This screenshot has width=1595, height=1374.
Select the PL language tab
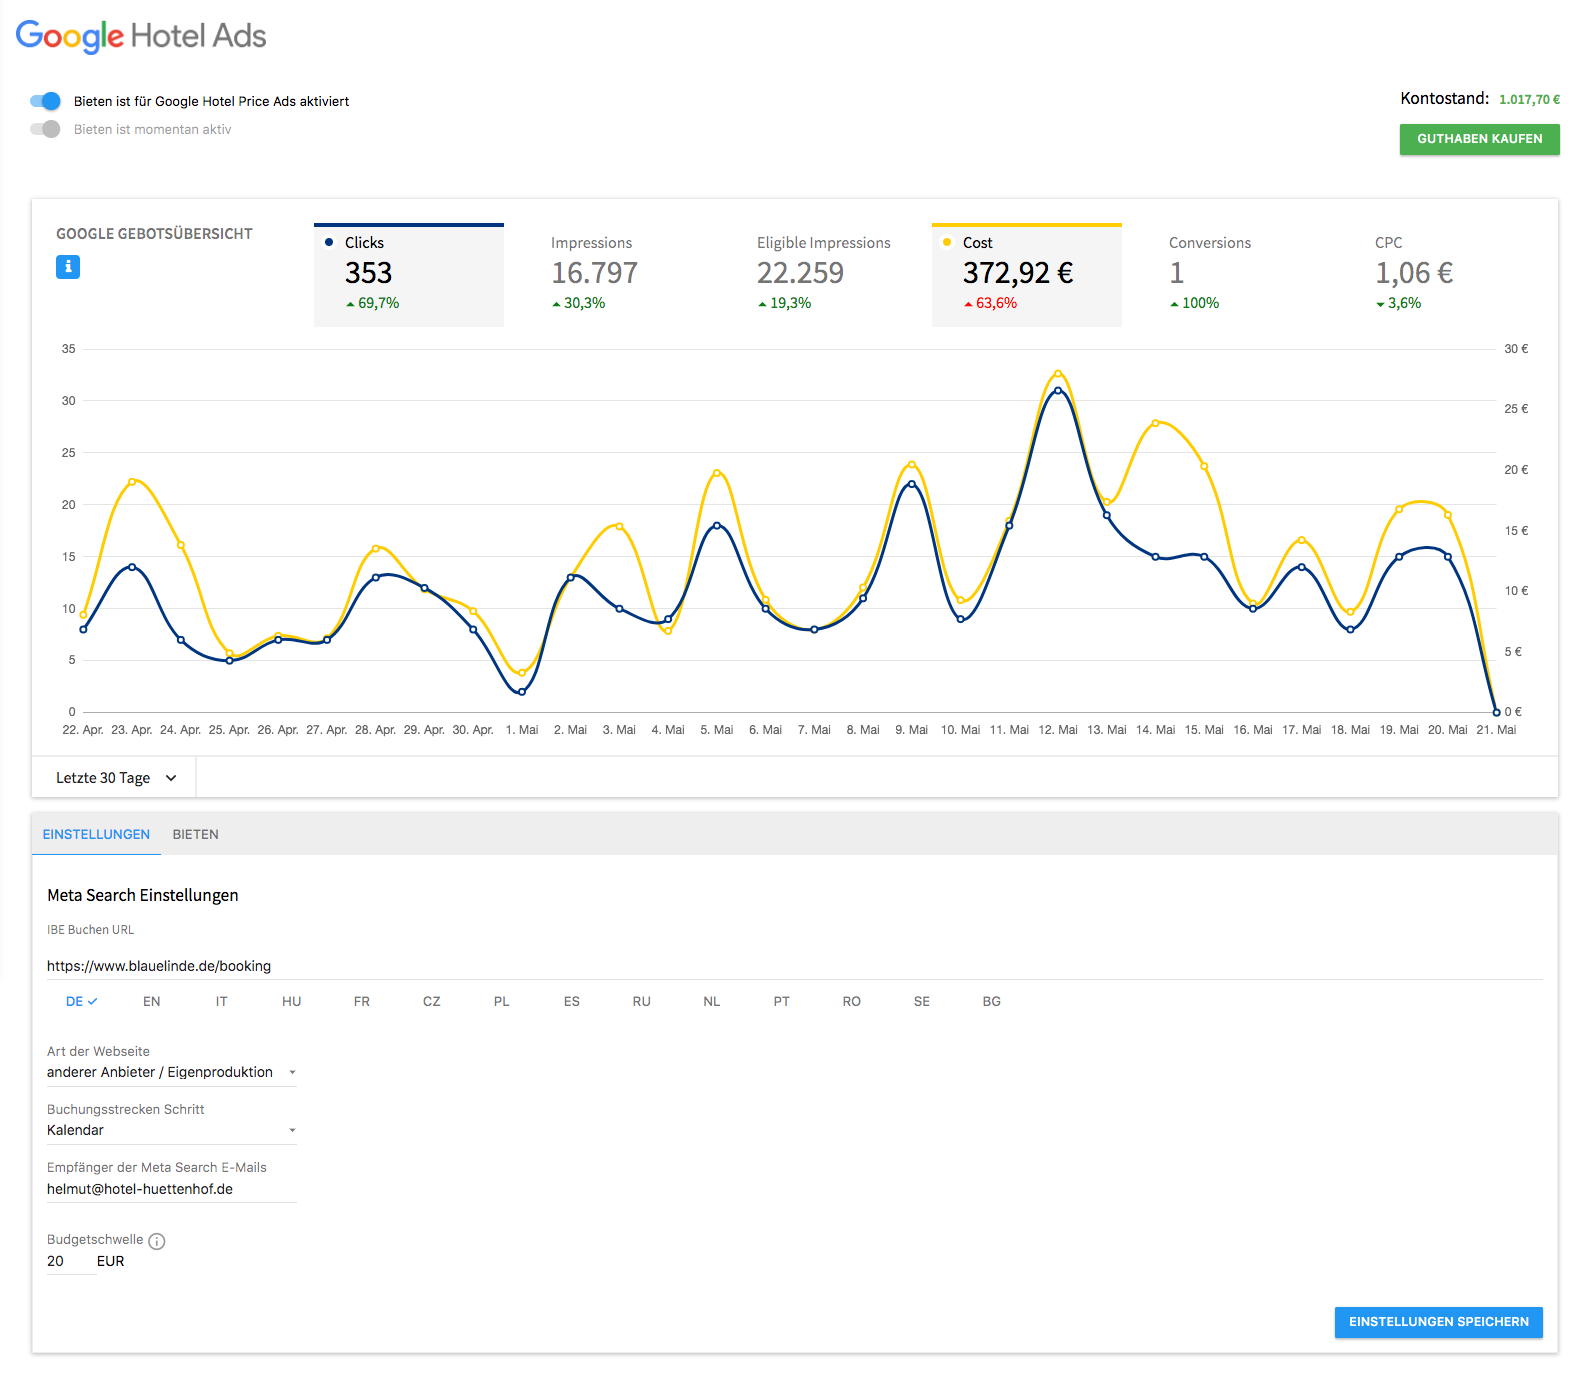[502, 1001]
